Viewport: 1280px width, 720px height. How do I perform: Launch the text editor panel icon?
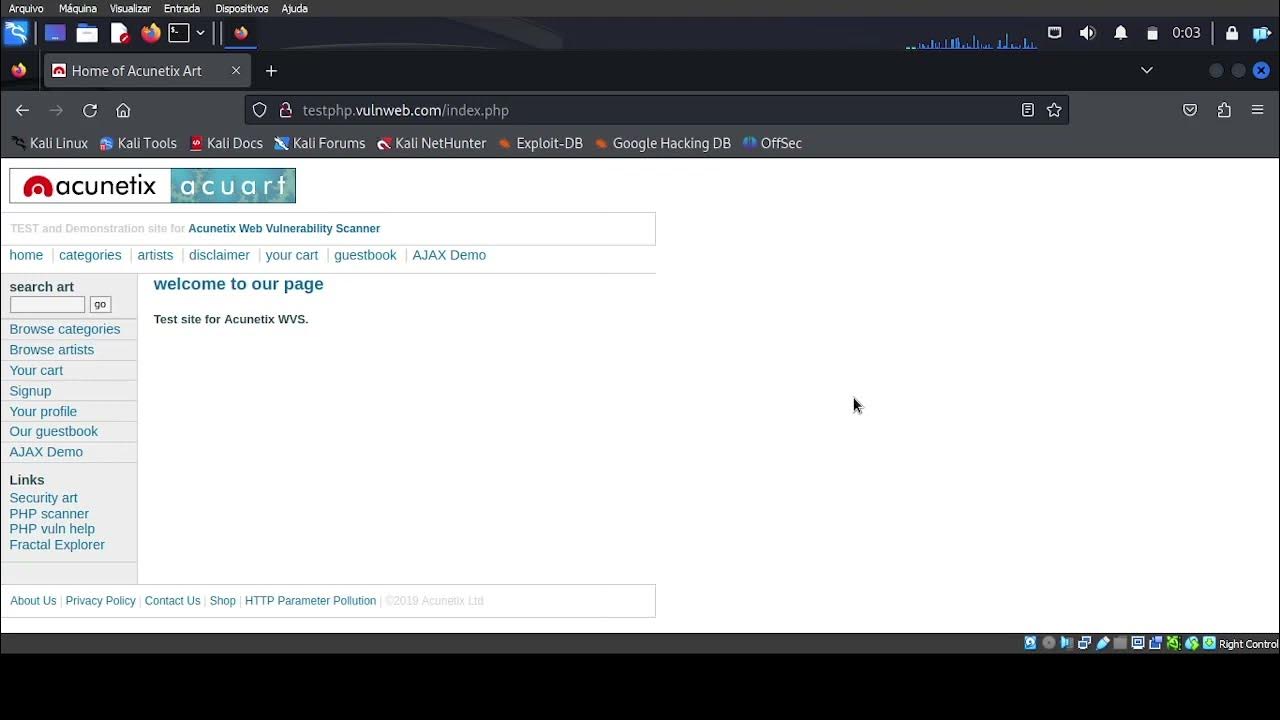point(120,33)
